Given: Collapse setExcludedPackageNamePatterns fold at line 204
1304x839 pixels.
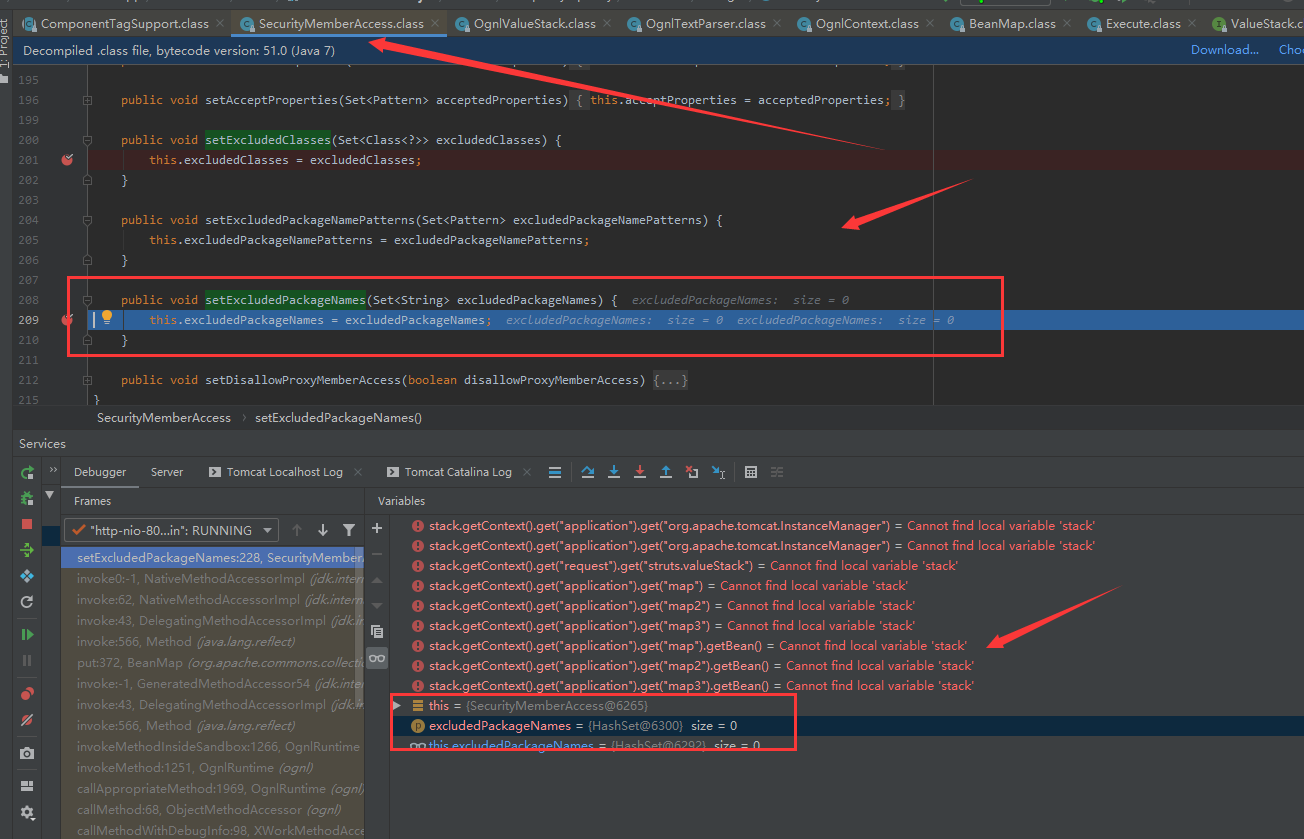Looking at the screenshot, I should pyautogui.click(x=88, y=220).
